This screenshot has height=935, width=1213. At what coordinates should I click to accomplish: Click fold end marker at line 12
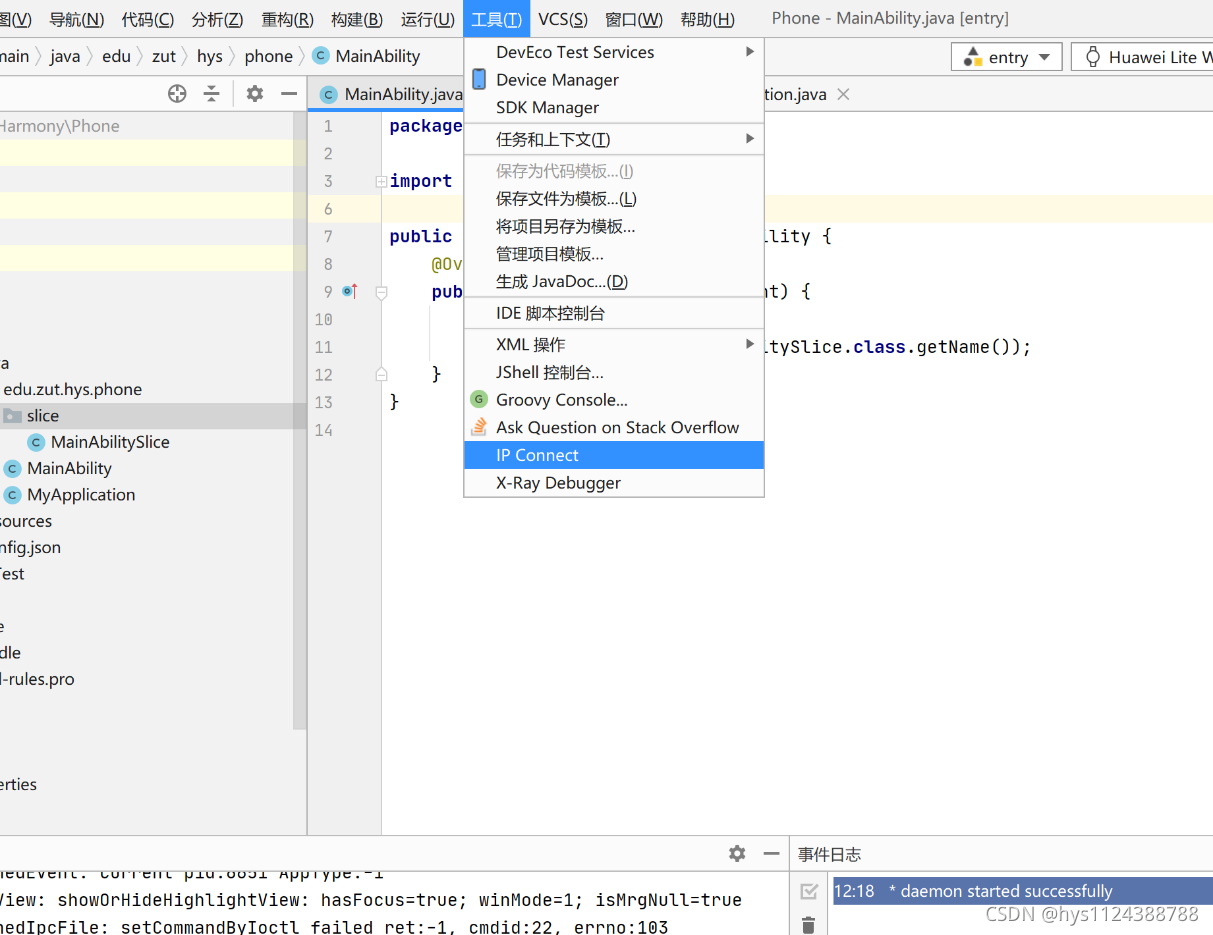[381, 374]
